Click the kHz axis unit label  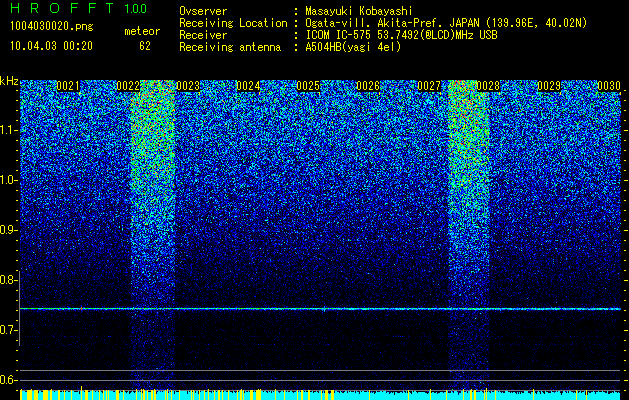coord(9,81)
